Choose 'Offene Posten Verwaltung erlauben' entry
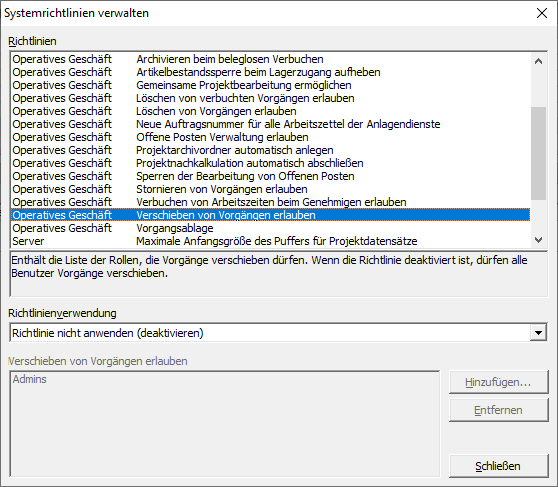Viewport: 558px width, 487px height. [270, 137]
